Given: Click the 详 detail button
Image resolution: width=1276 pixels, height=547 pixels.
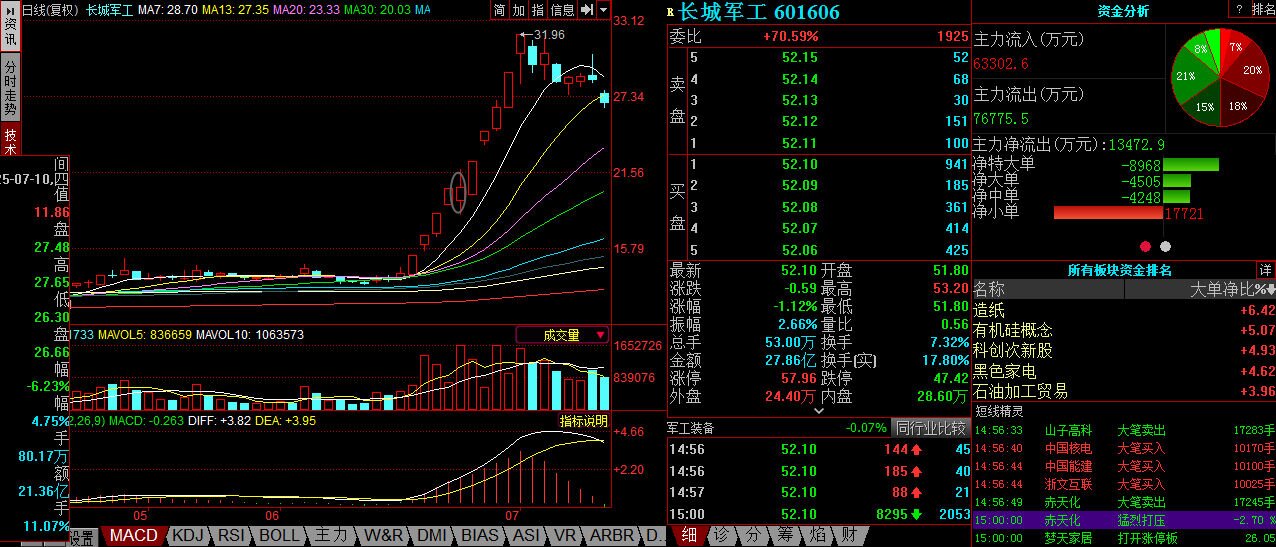Looking at the screenshot, I should click(x=1265, y=270).
